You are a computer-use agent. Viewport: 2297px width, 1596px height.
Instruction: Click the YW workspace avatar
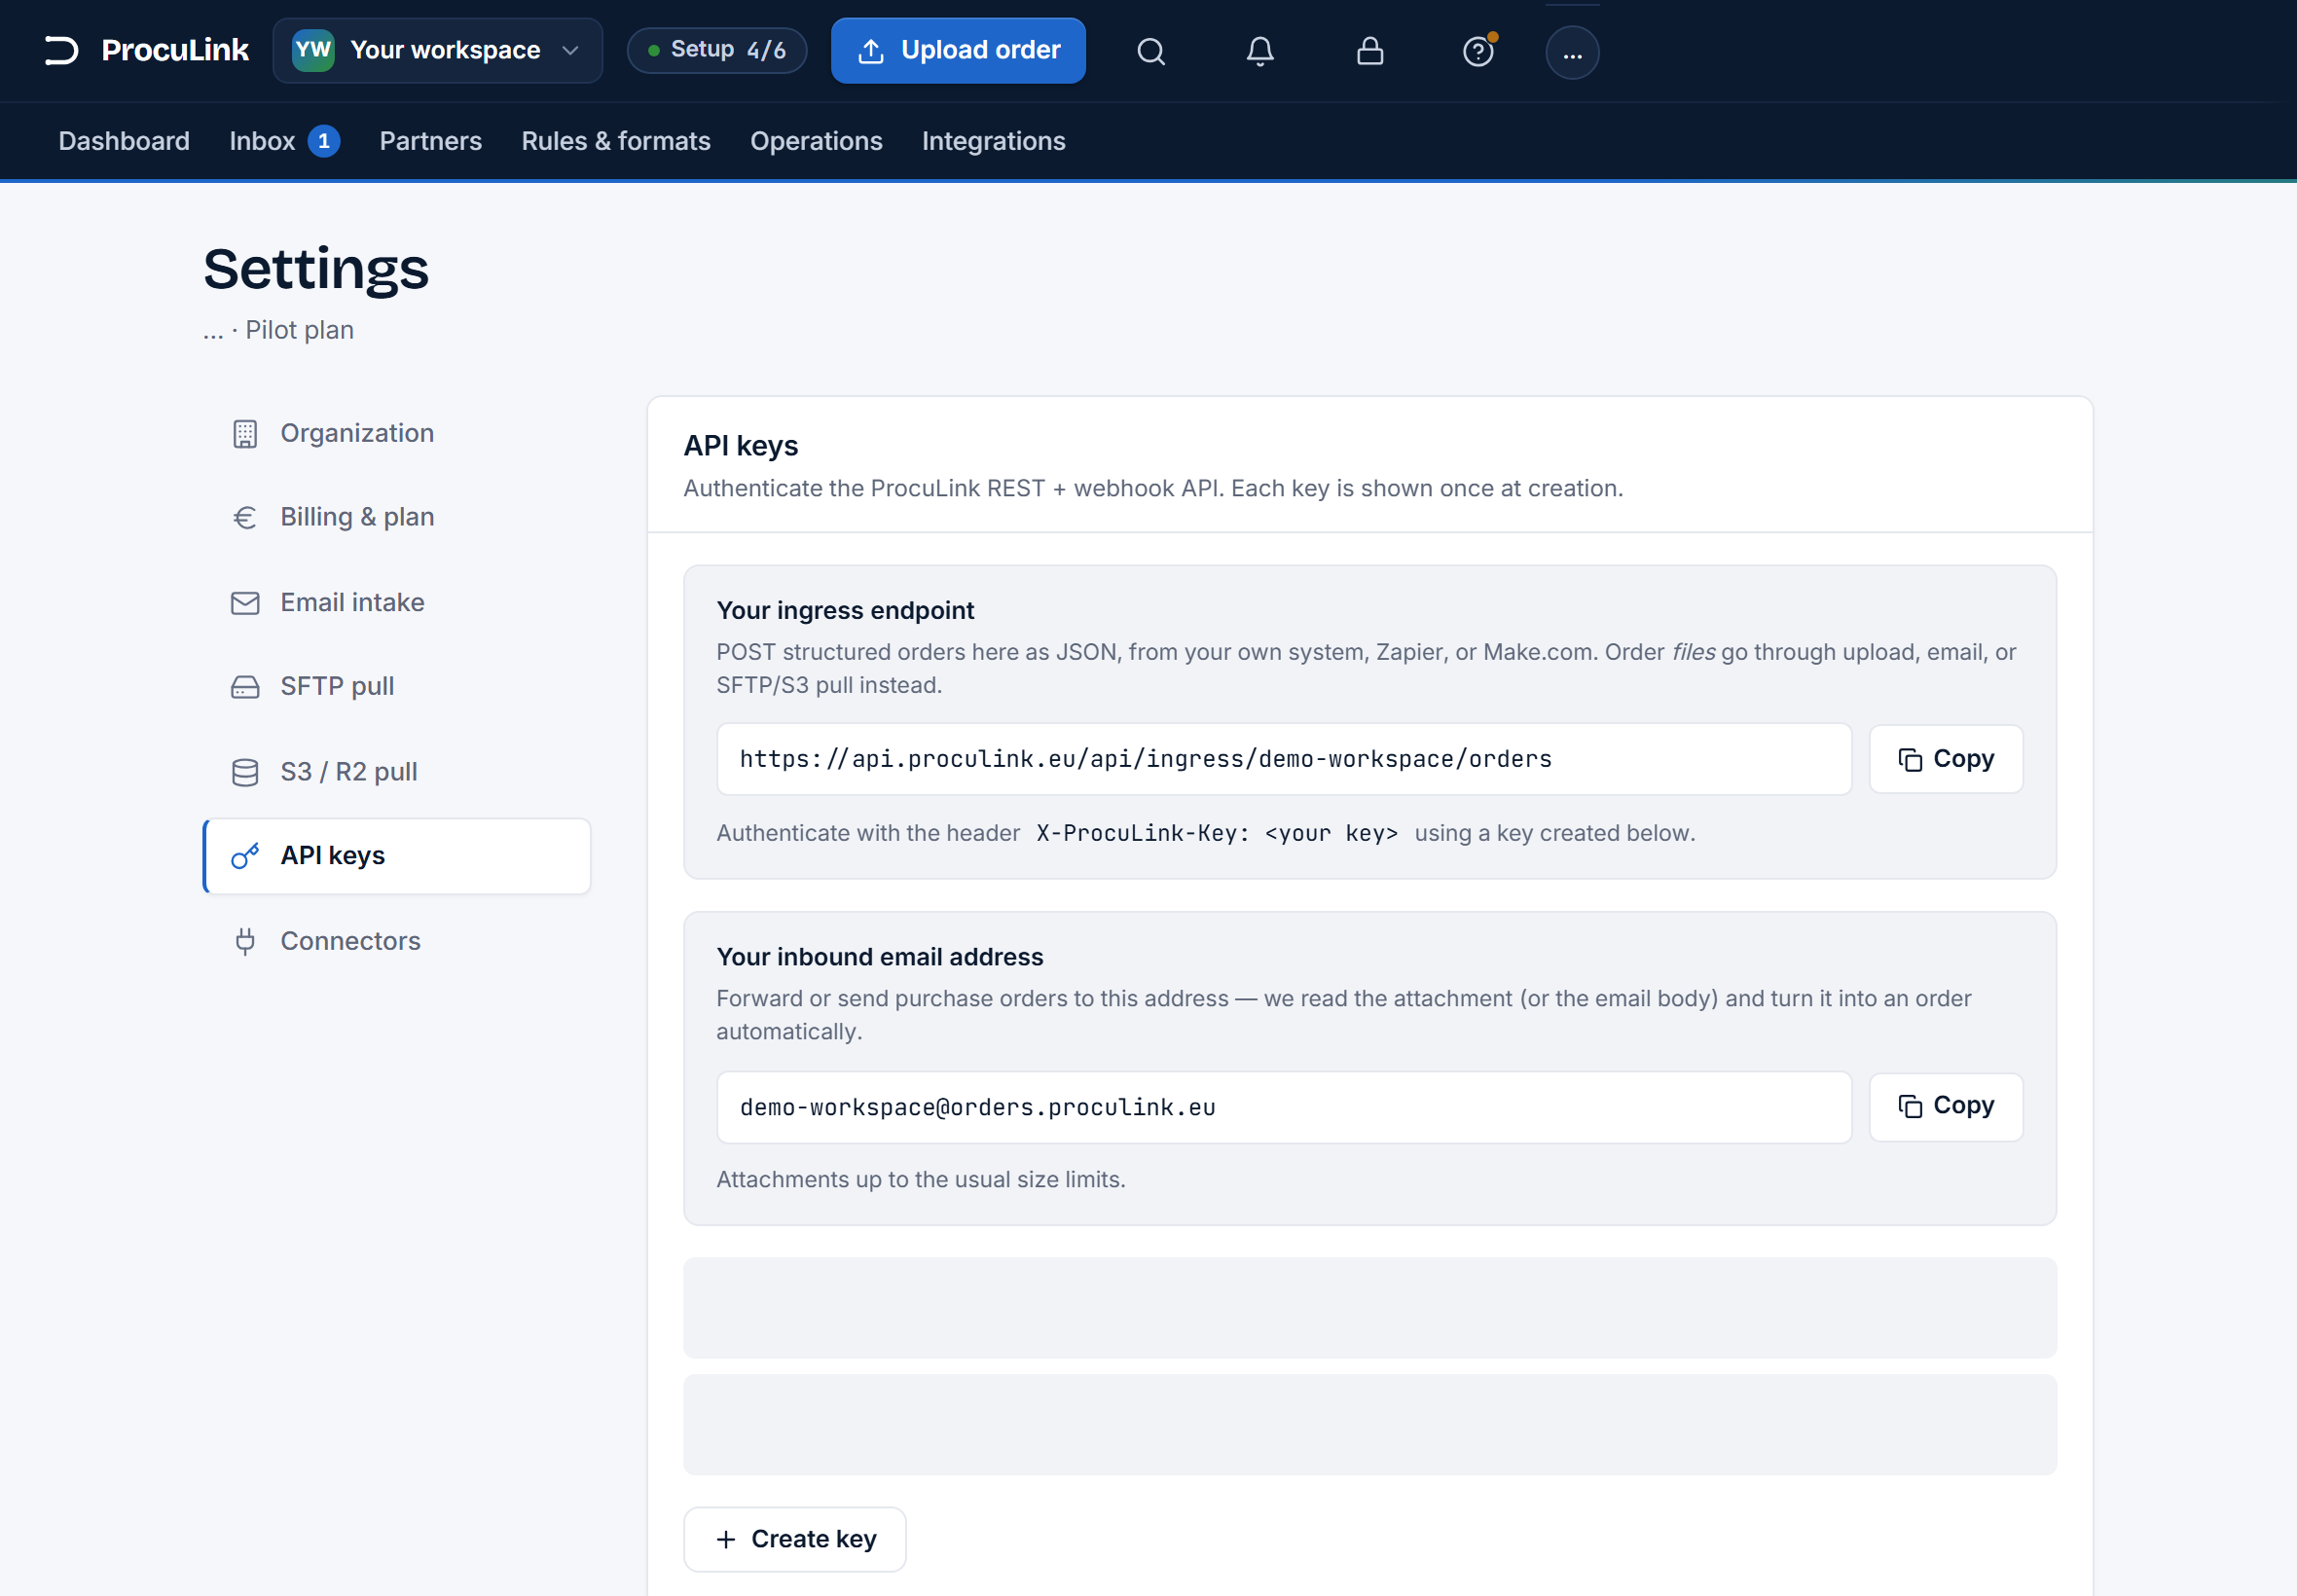pos(313,50)
